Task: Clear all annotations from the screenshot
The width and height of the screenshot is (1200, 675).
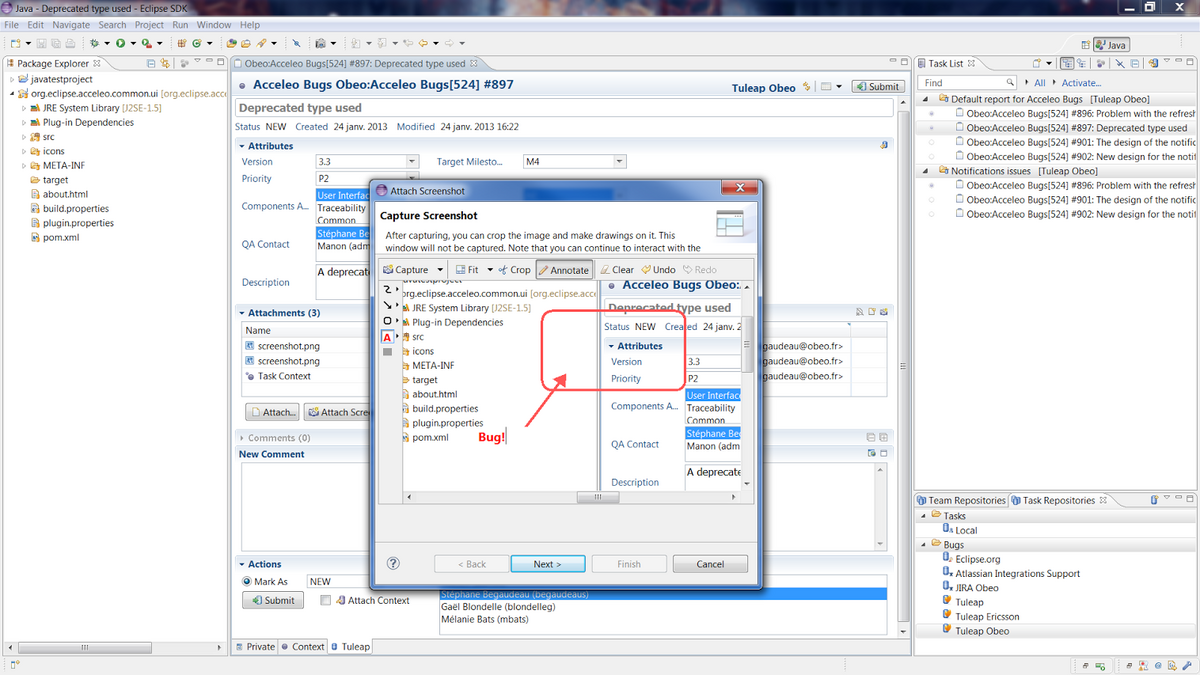Action: [x=616, y=270]
